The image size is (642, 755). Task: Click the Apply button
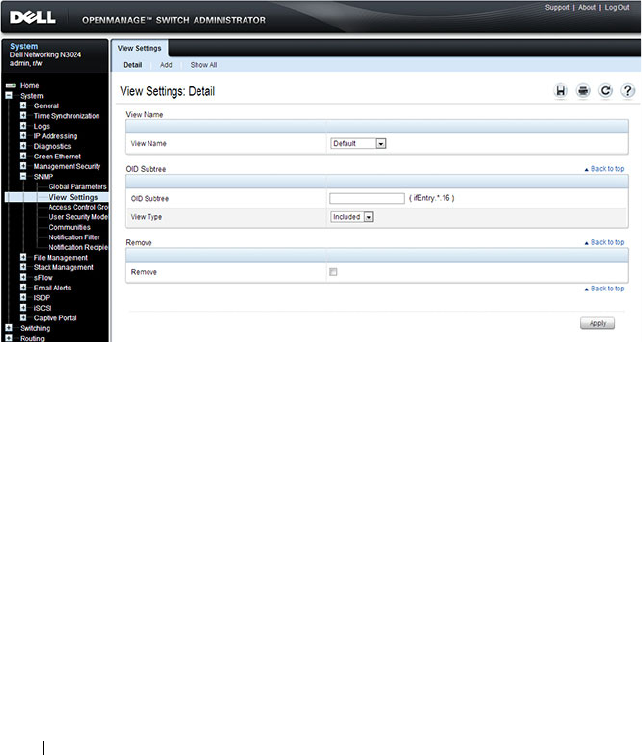[x=597, y=323]
